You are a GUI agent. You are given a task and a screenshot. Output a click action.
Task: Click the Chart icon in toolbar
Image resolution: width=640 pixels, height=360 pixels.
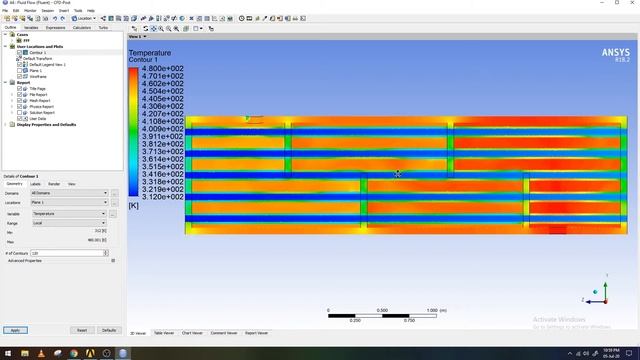click(x=214, y=18)
